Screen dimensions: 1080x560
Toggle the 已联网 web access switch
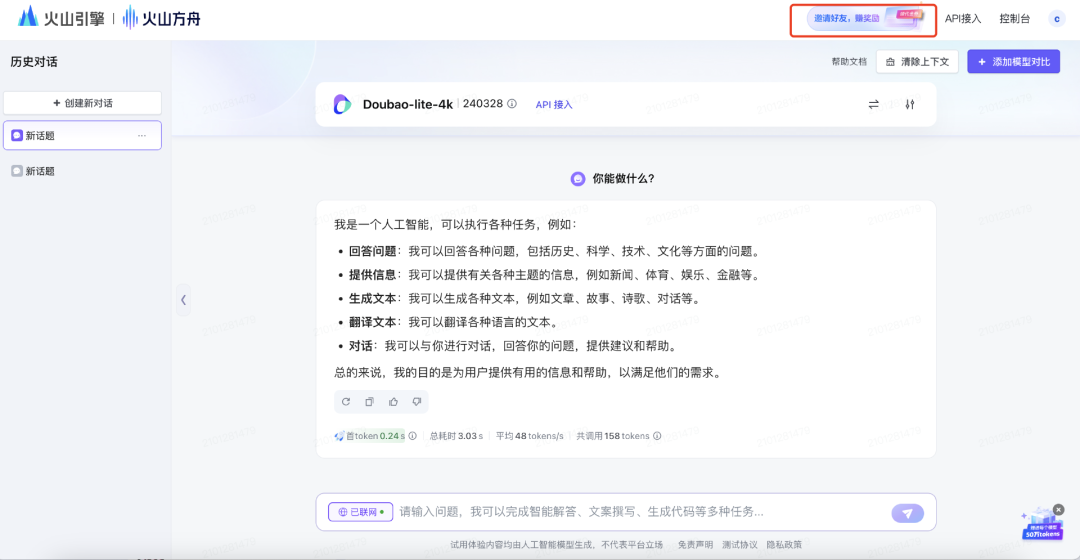coord(361,512)
